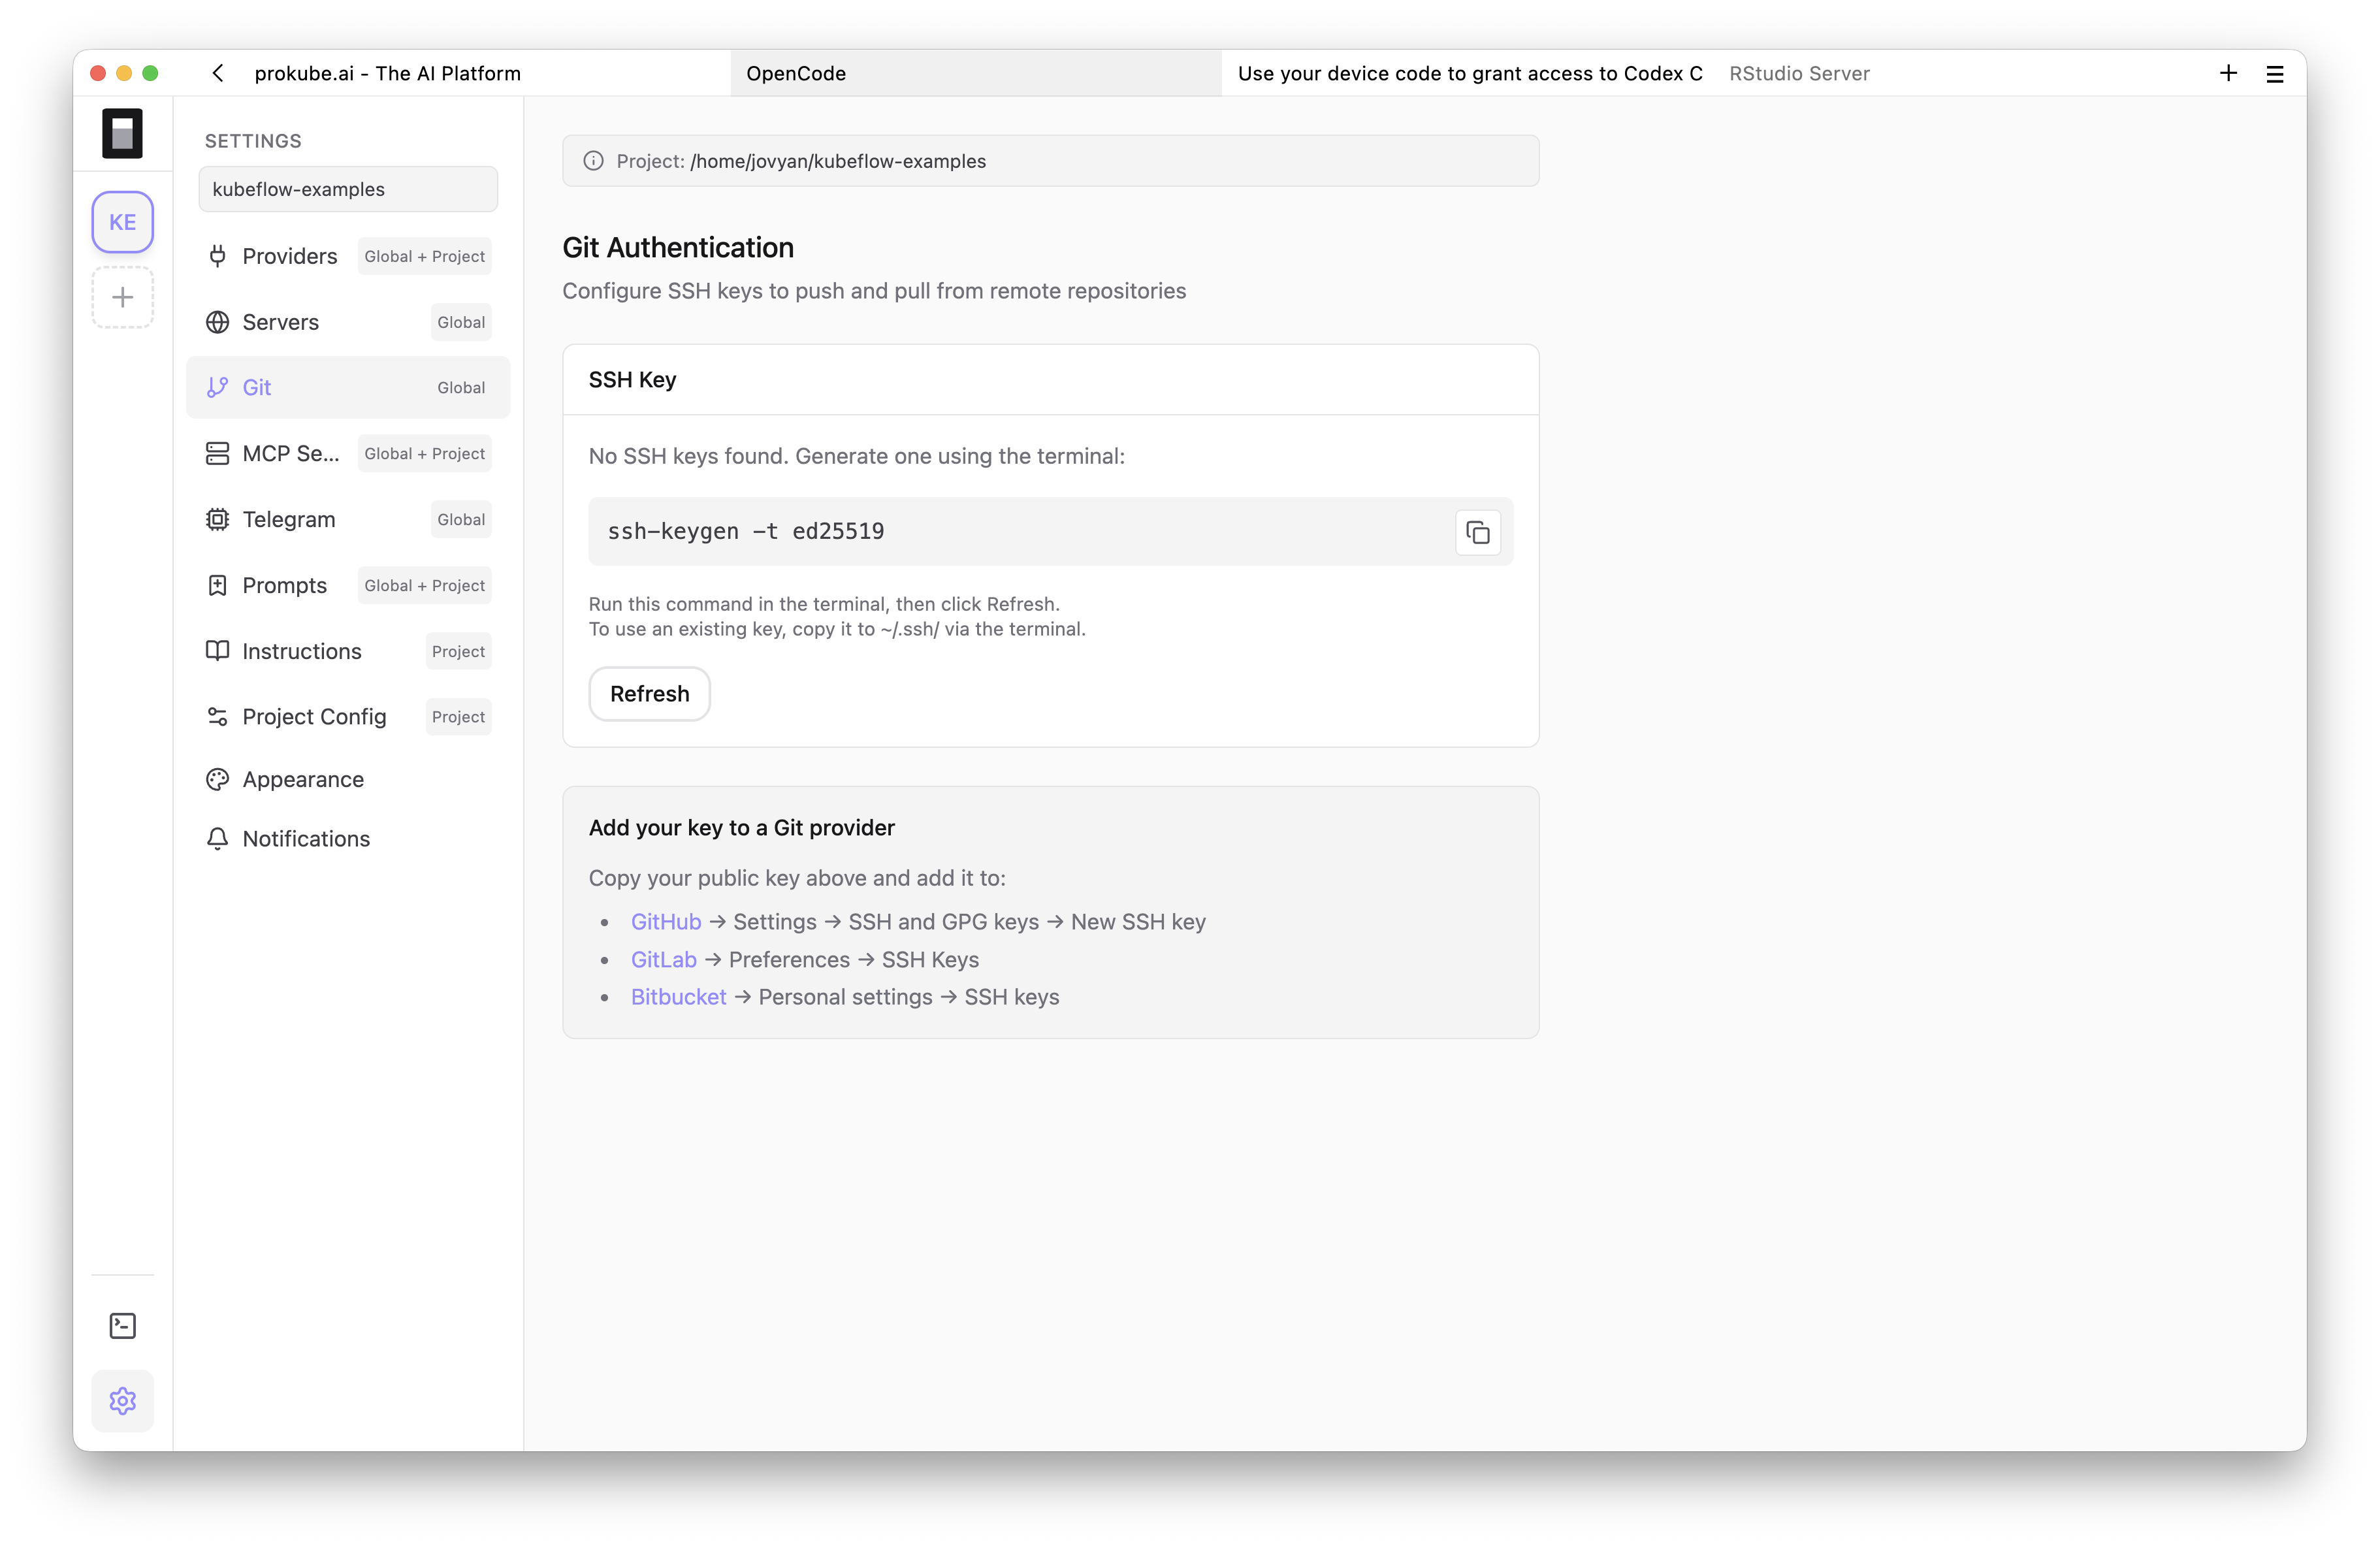Click the ssh-keygen -t ed25519 command text
This screenshot has height=1548, width=2380.
pos(746,532)
